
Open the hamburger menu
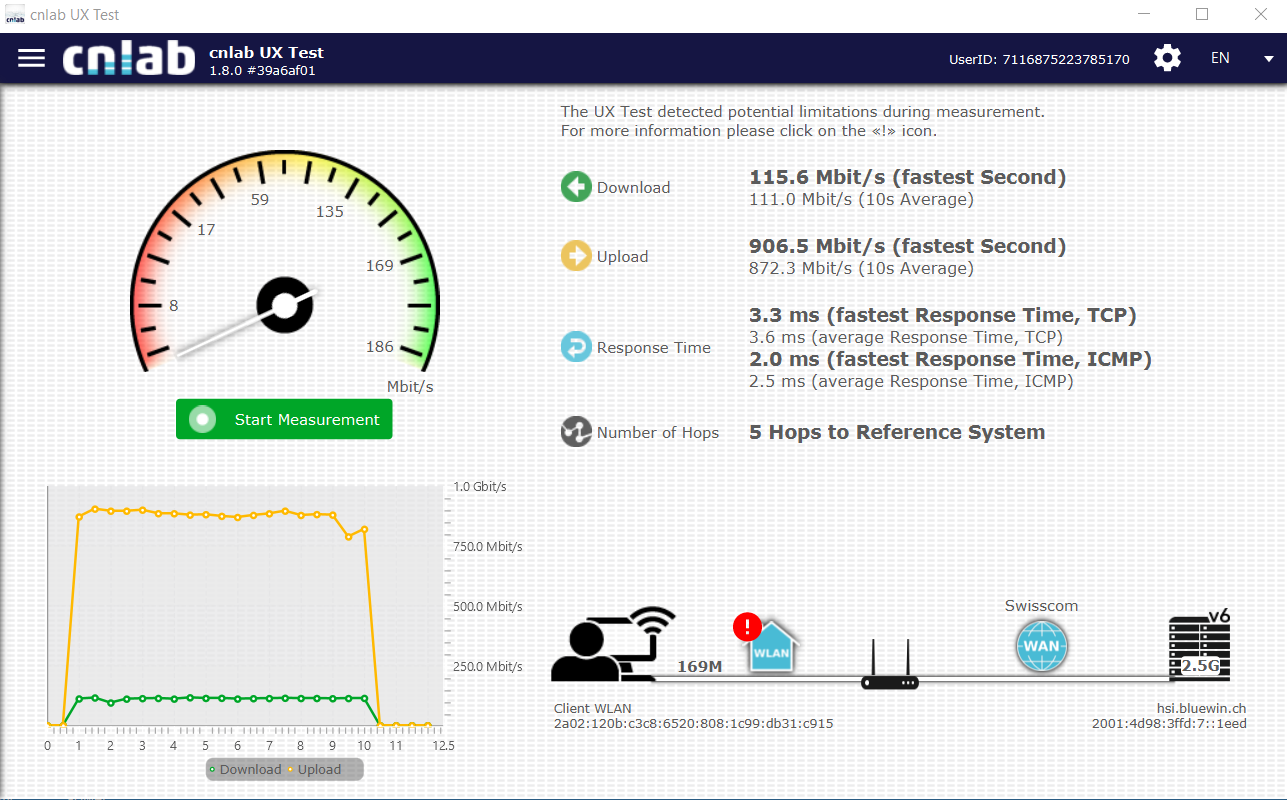[32, 58]
